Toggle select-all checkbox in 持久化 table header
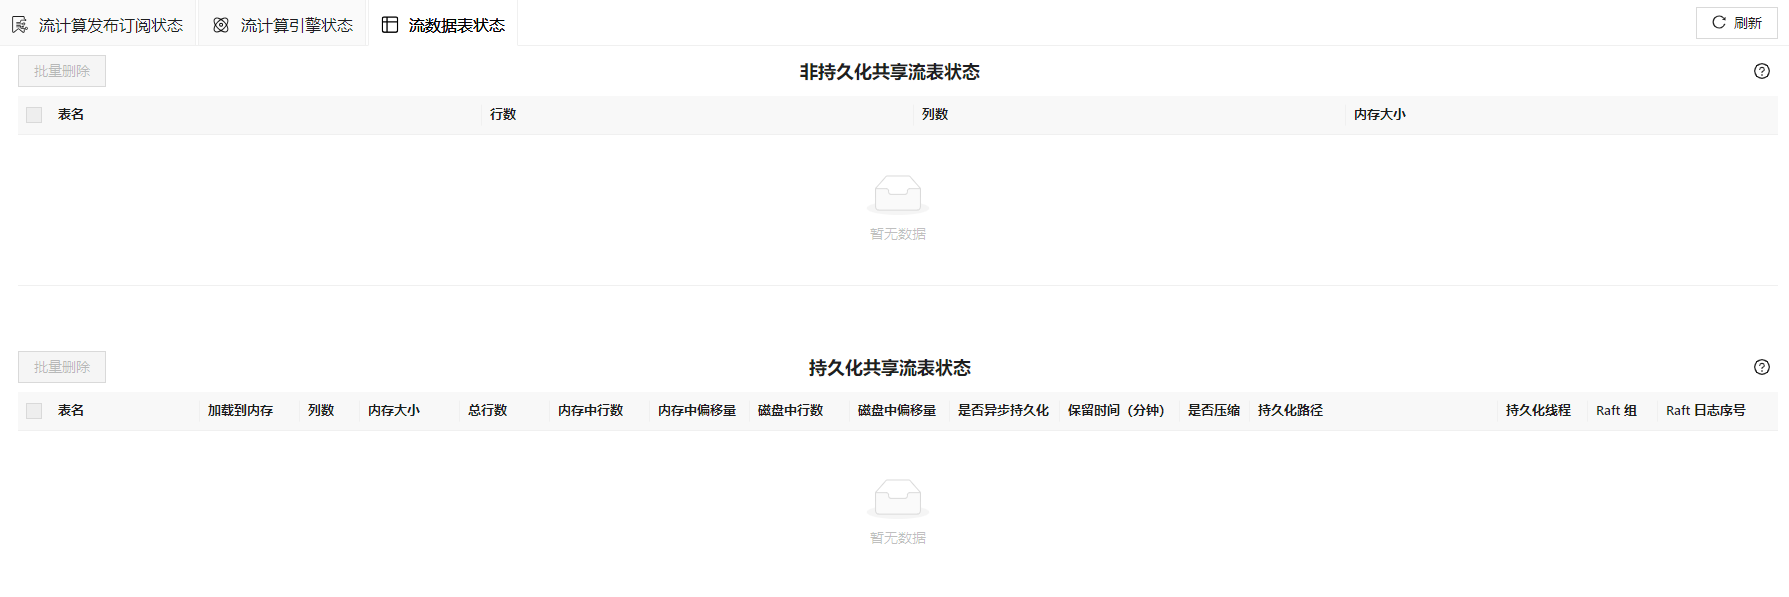 34,411
